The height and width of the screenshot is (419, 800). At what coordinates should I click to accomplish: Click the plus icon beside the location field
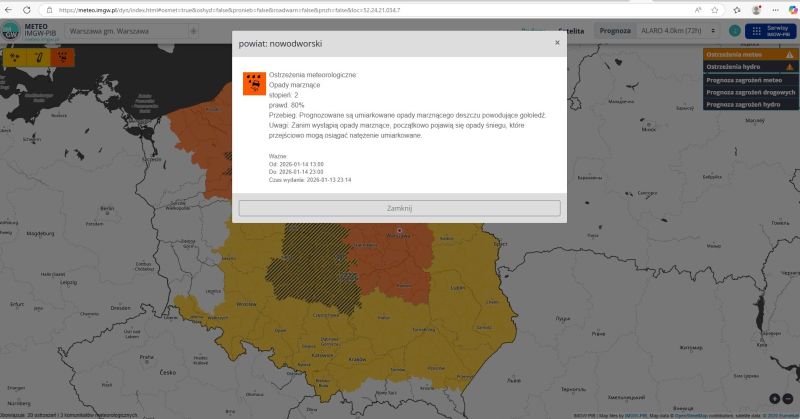pos(194,31)
